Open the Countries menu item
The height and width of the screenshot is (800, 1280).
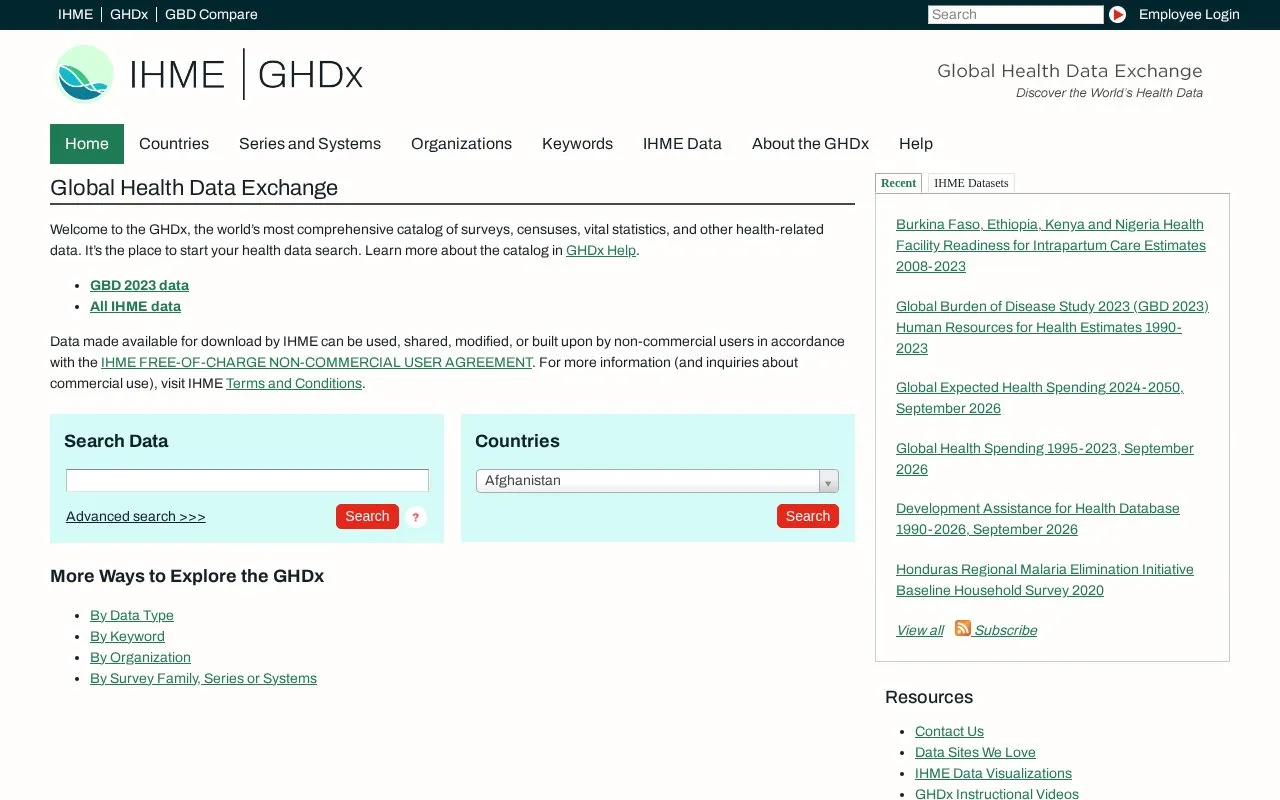(174, 144)
